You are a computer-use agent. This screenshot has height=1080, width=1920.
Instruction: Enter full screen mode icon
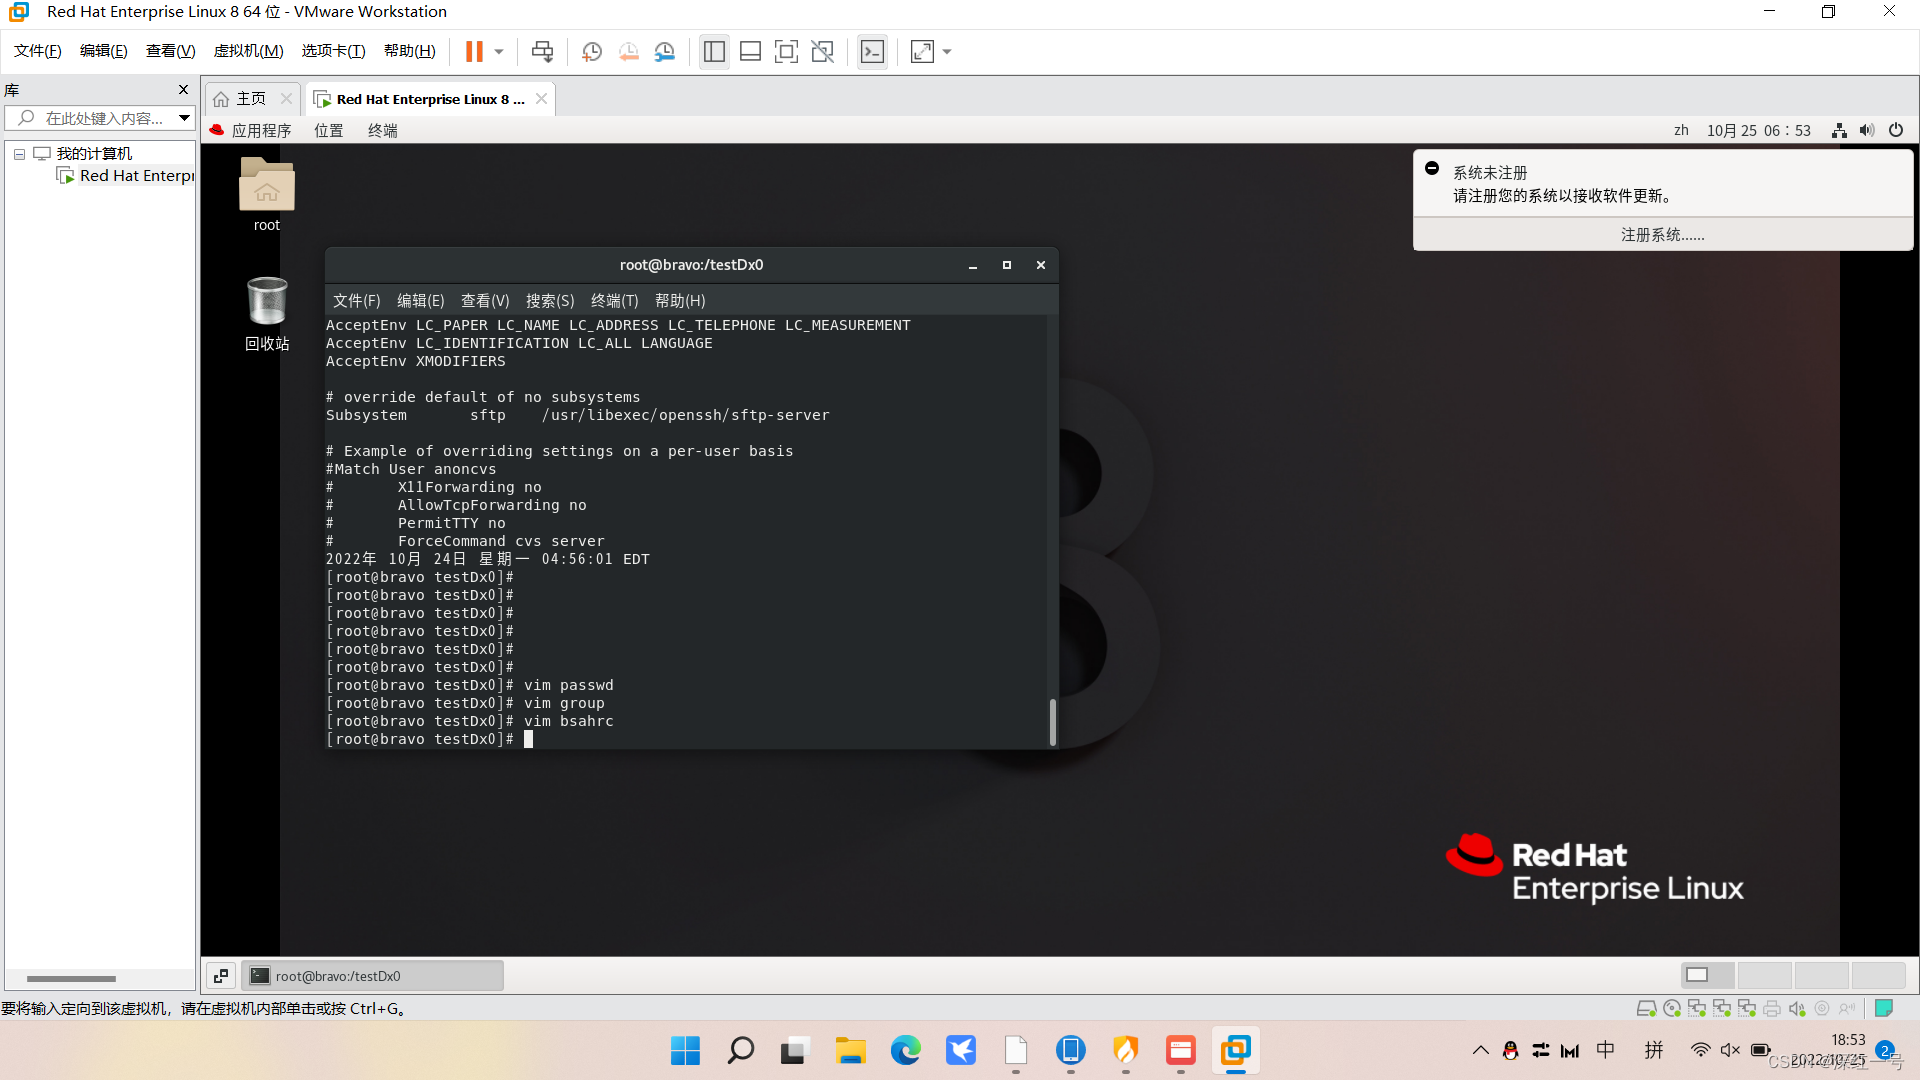tap(786, 51)
